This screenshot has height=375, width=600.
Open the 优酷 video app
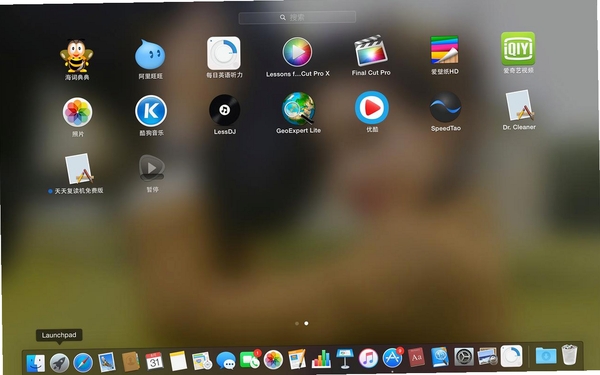click(x=372, y=108)
